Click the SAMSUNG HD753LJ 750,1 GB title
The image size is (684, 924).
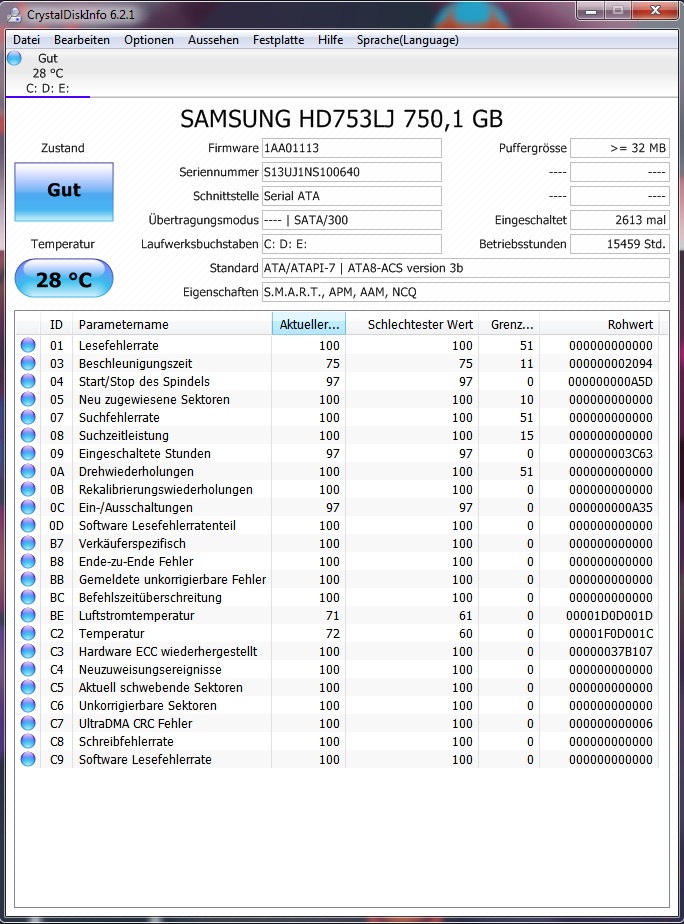click(341, 118)
